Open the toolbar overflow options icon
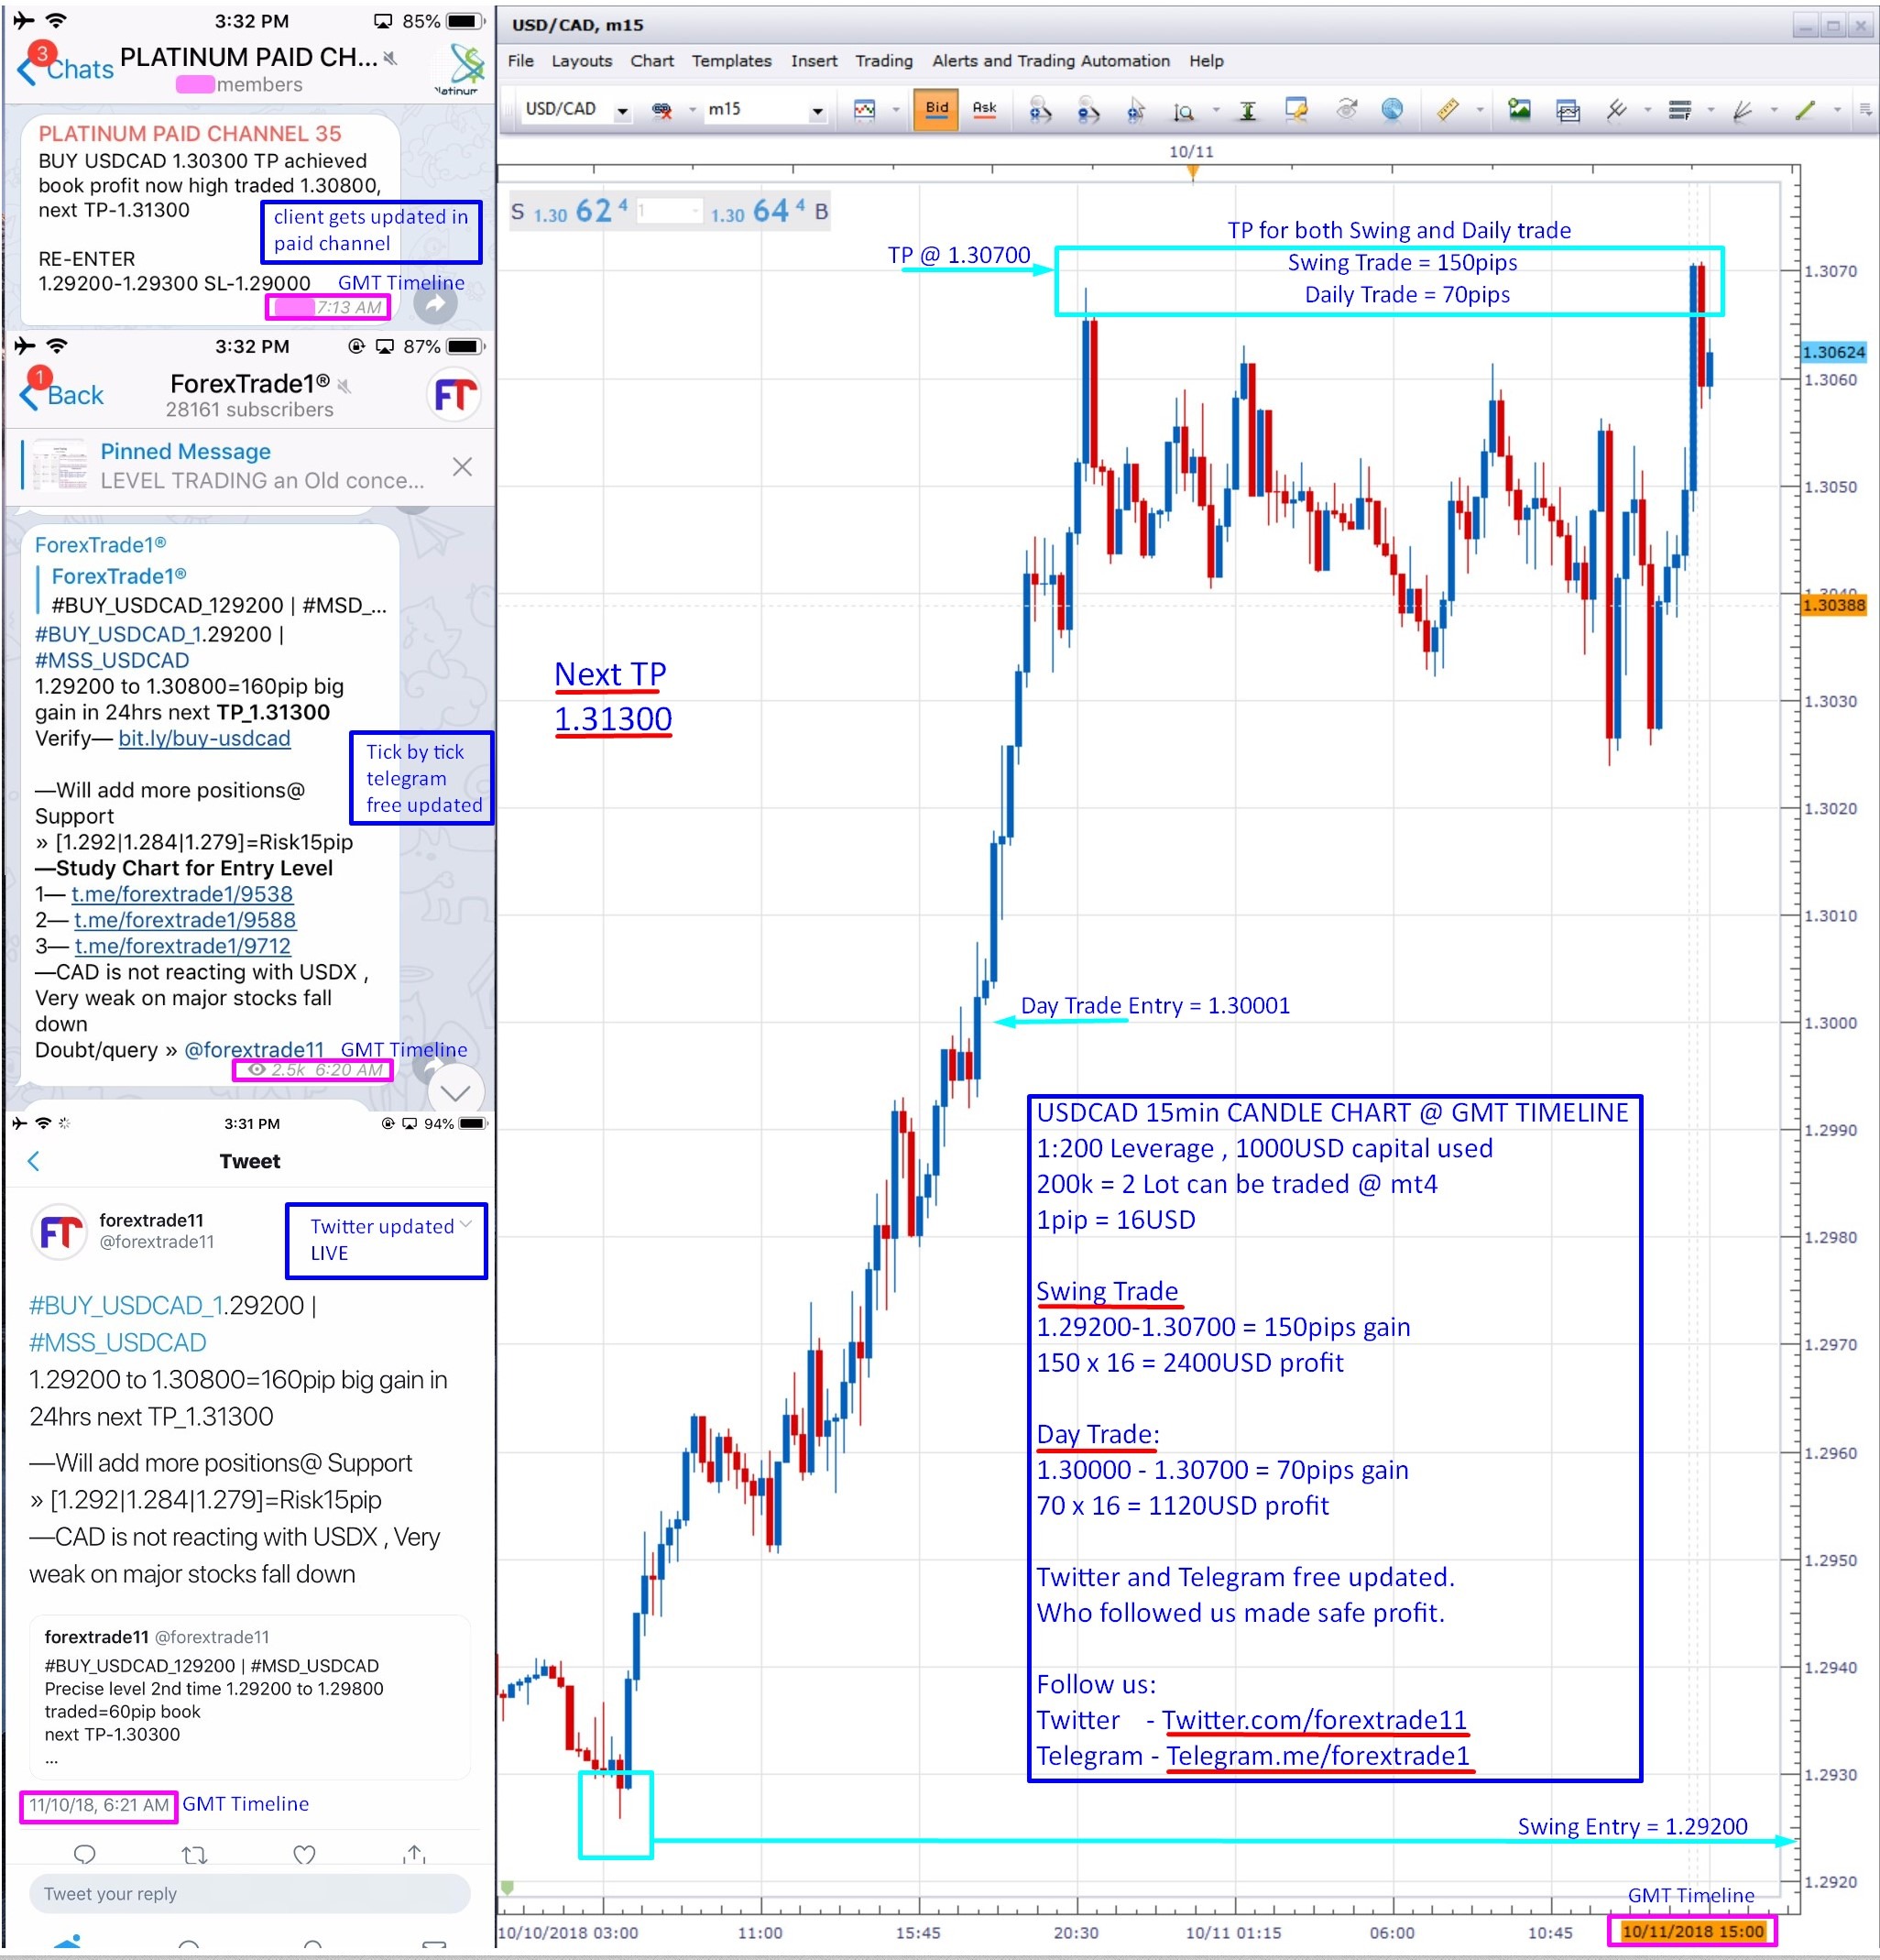The width and height of the screenshot is (1880, 1960). point(1865,110)
